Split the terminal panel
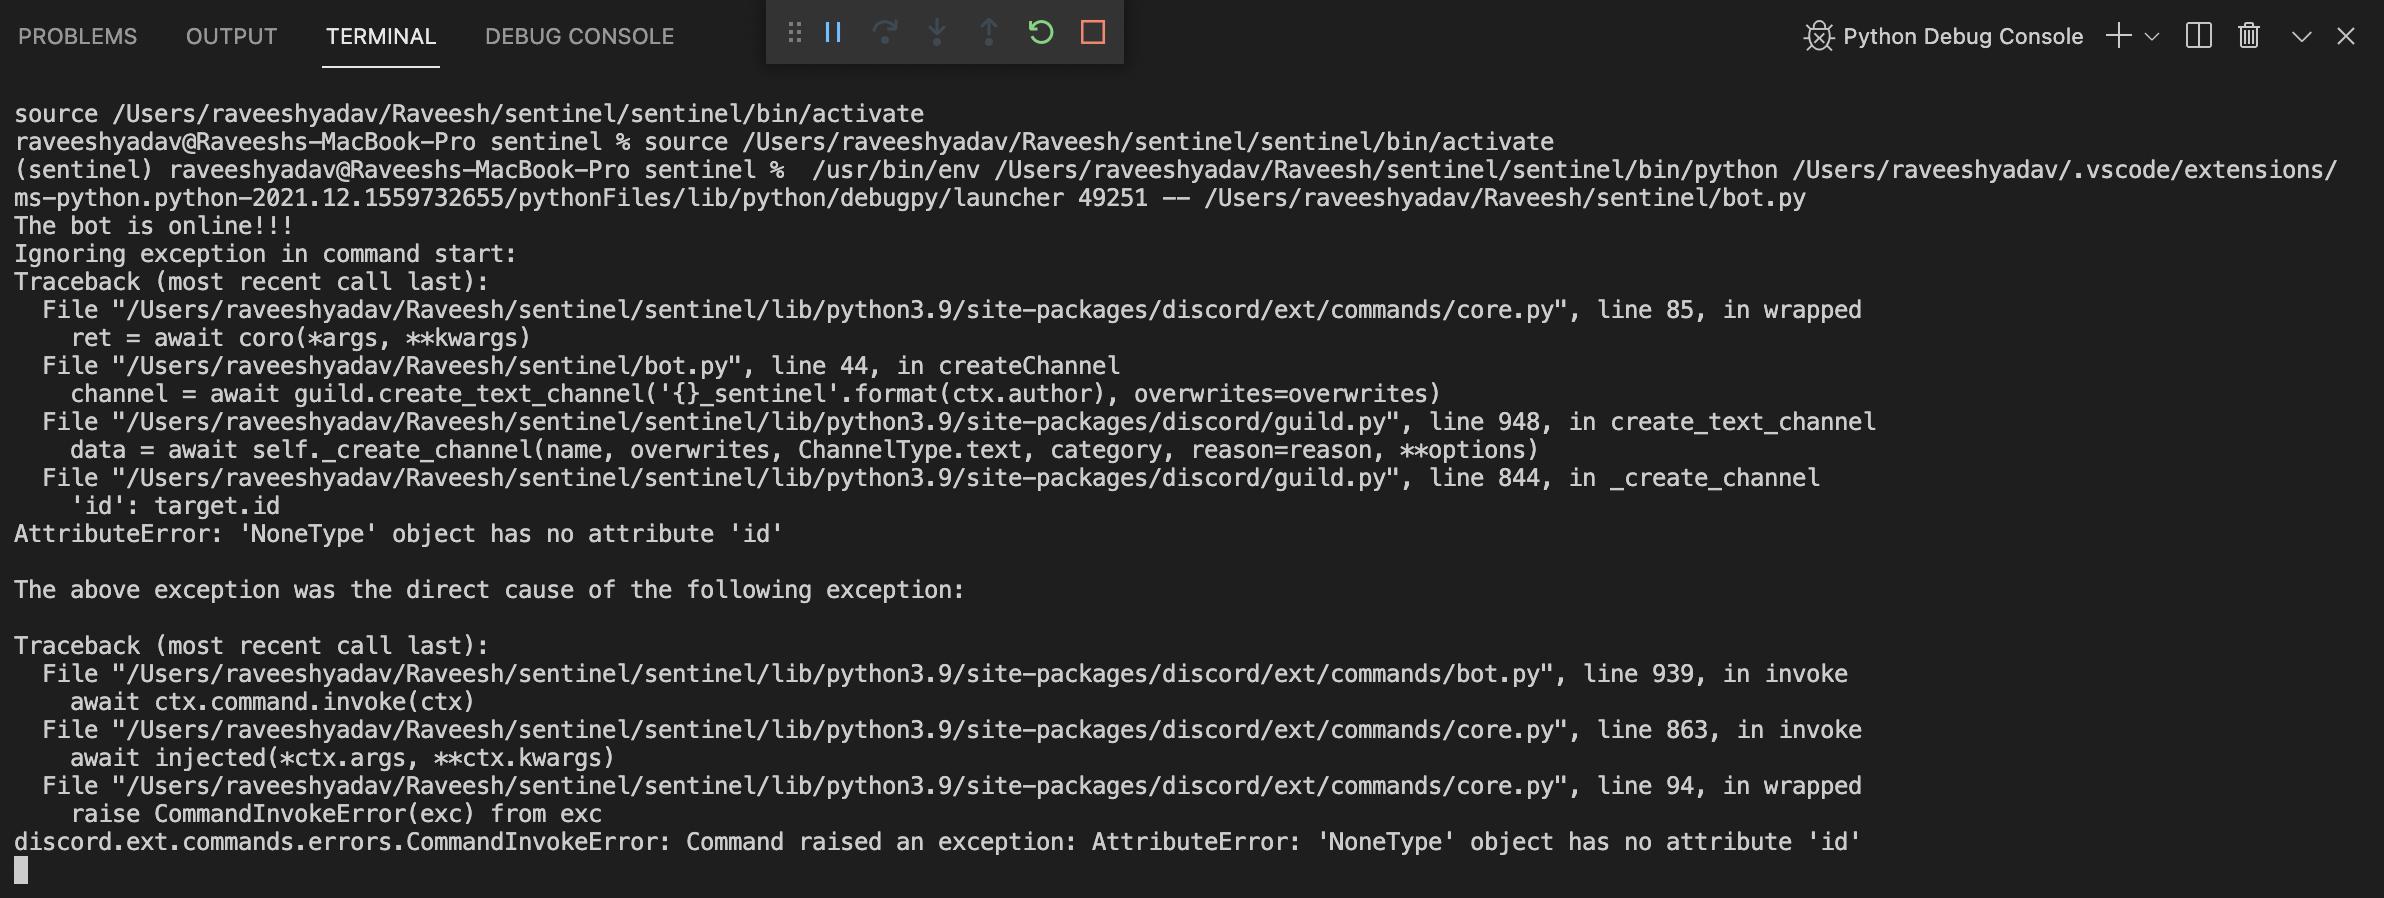The width and height of the screenshot is (2384, 898). [2198, 36]
